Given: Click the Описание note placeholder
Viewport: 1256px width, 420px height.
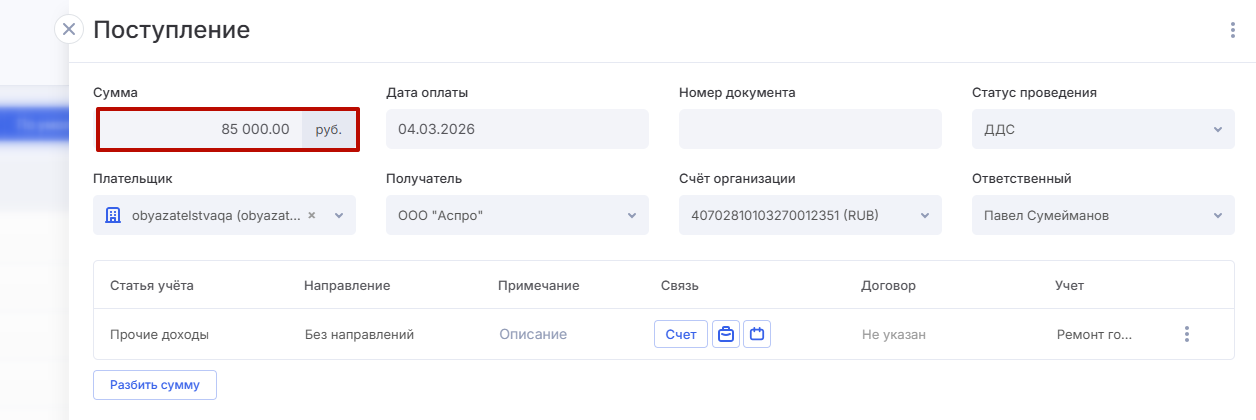Looking at the screenshot, I should [533, 334].
